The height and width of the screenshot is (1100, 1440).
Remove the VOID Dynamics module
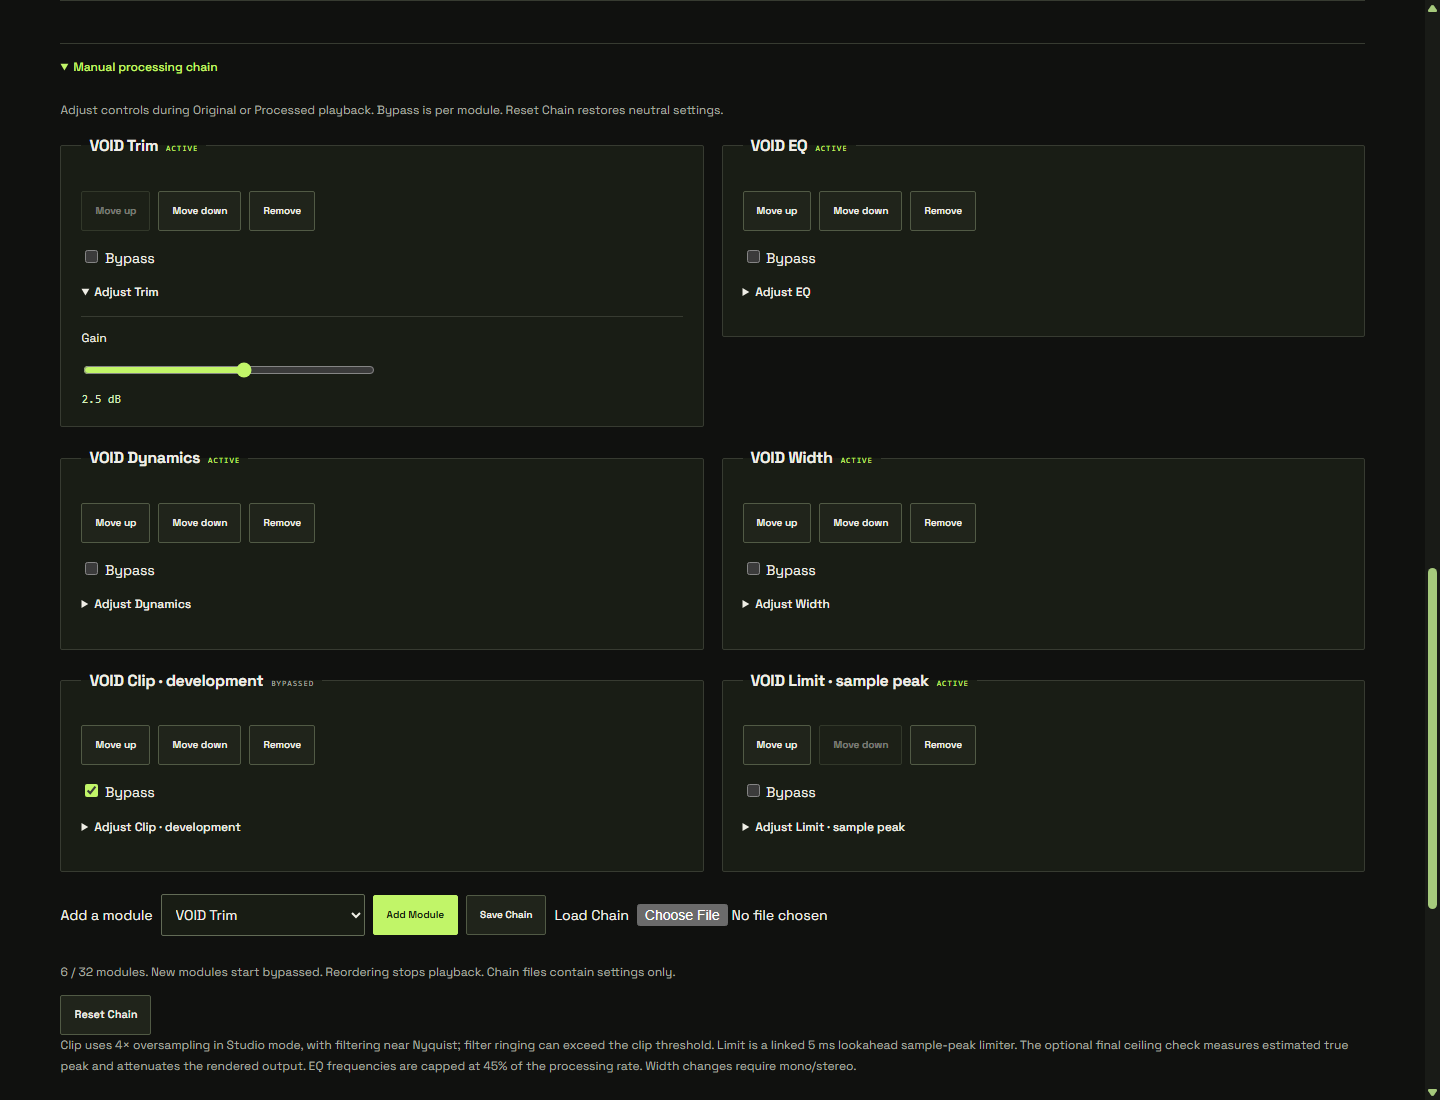pyautogui.click(x=282, y=523)
